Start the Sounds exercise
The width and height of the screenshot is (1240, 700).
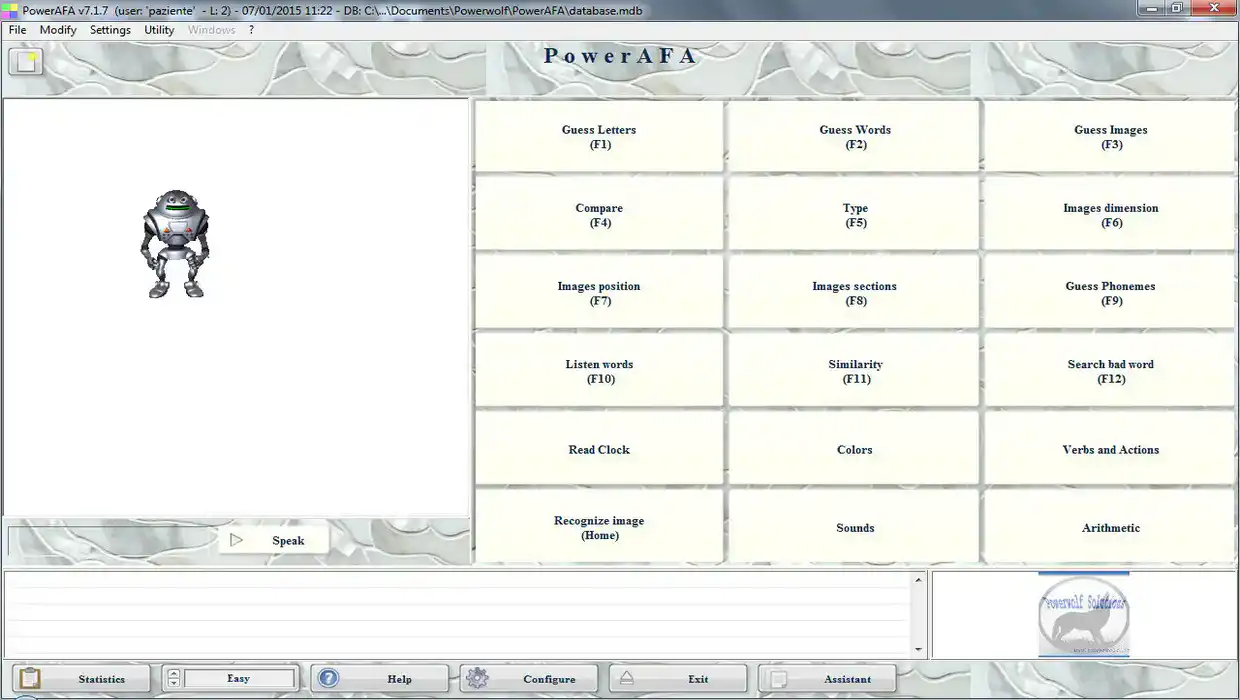855,527
